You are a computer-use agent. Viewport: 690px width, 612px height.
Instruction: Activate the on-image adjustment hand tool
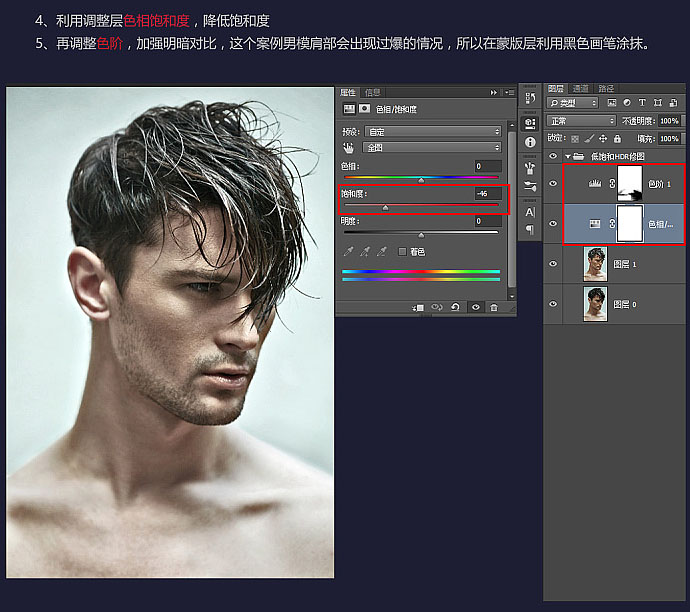348,148
